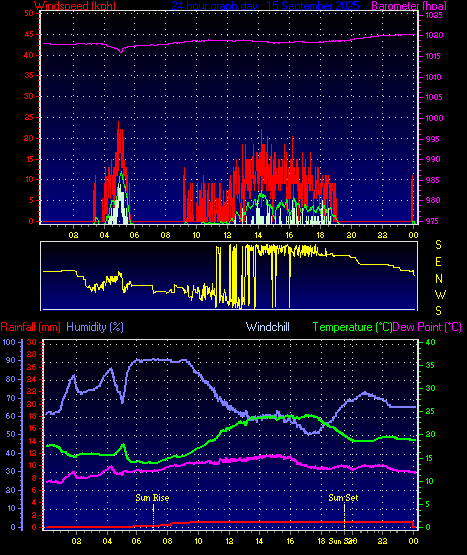Click 1025 on the barometer axis

[434, 15]
